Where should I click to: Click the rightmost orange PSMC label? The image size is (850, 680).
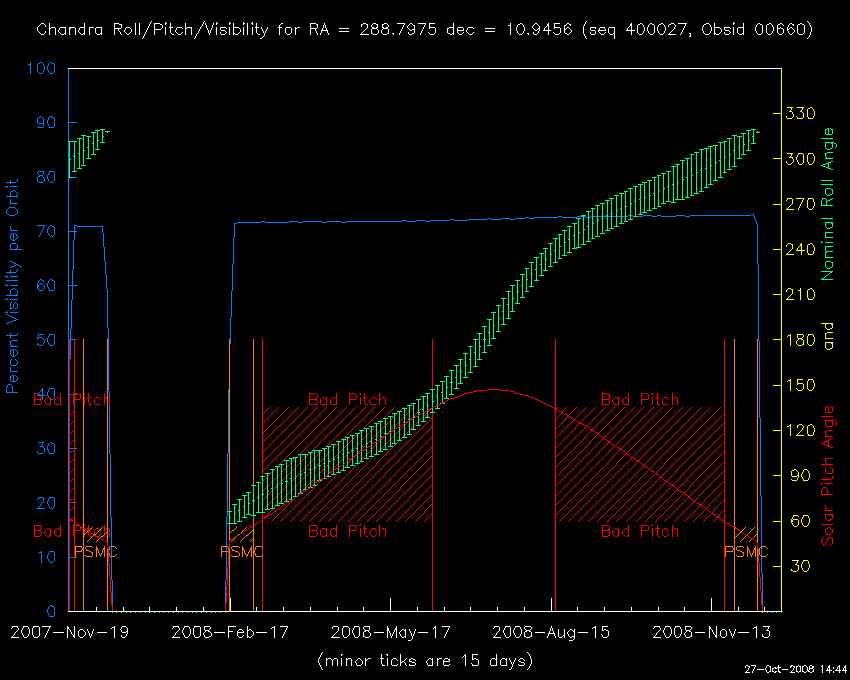point(746,551)
